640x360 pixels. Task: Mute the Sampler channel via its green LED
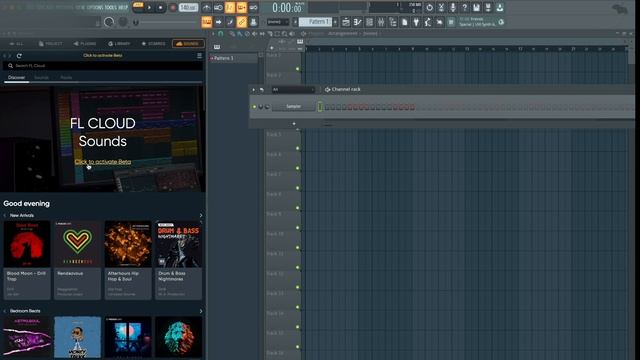click(x=254, y=107)
